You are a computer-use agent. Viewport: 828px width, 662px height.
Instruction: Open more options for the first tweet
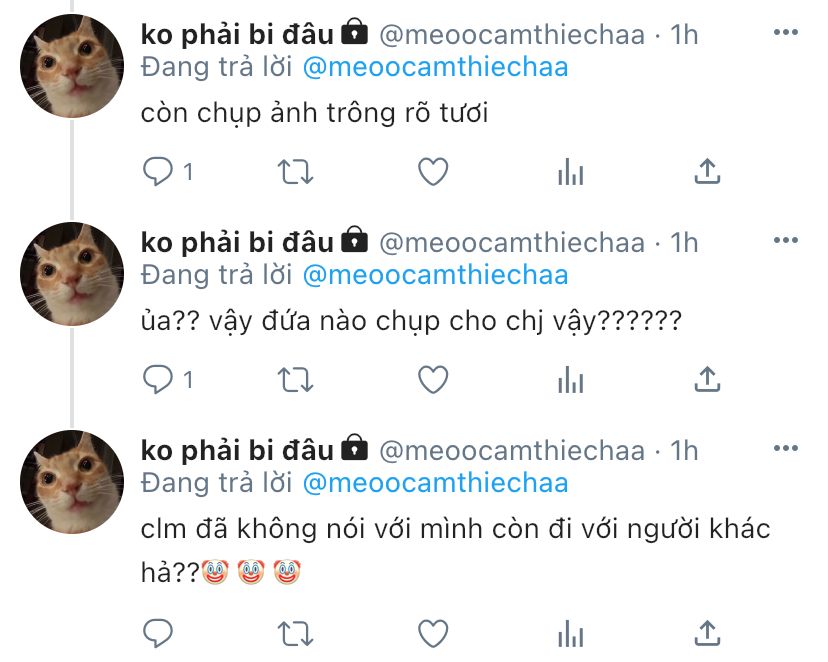[x=786, y=32]
